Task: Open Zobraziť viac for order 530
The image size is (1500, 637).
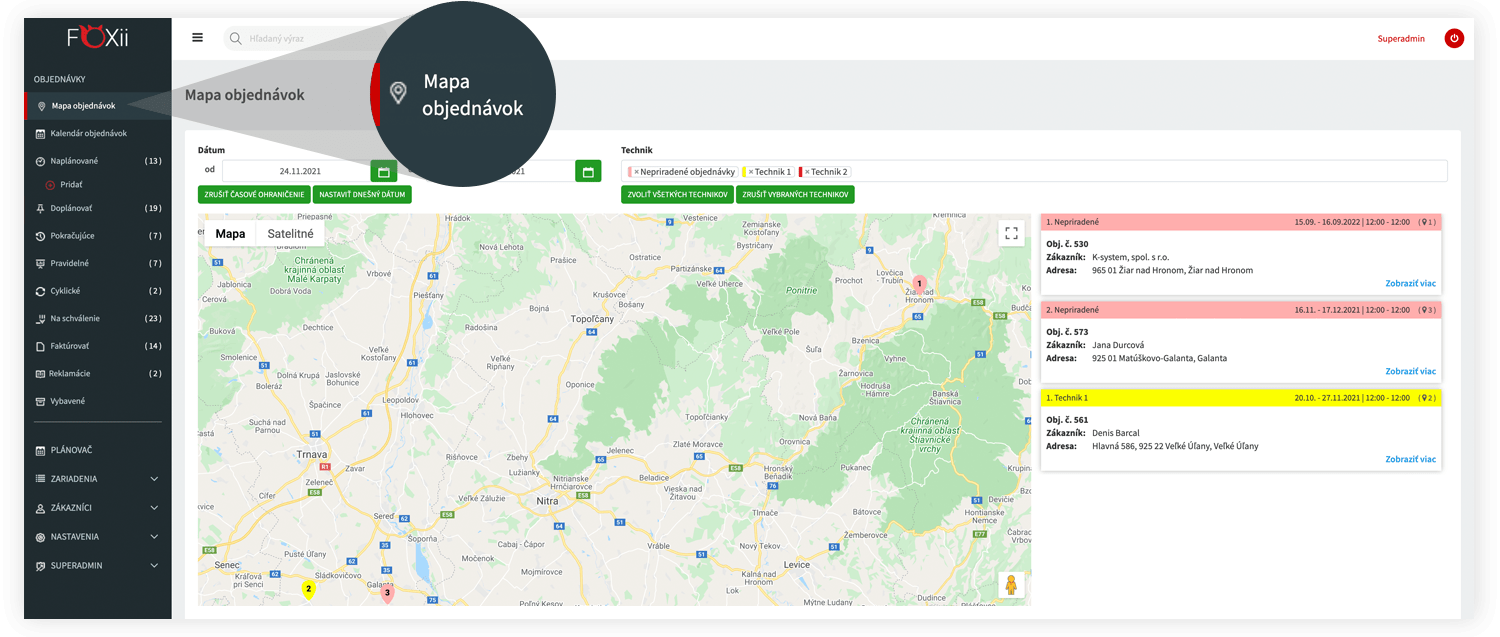Action: (x=1410, y=283)
